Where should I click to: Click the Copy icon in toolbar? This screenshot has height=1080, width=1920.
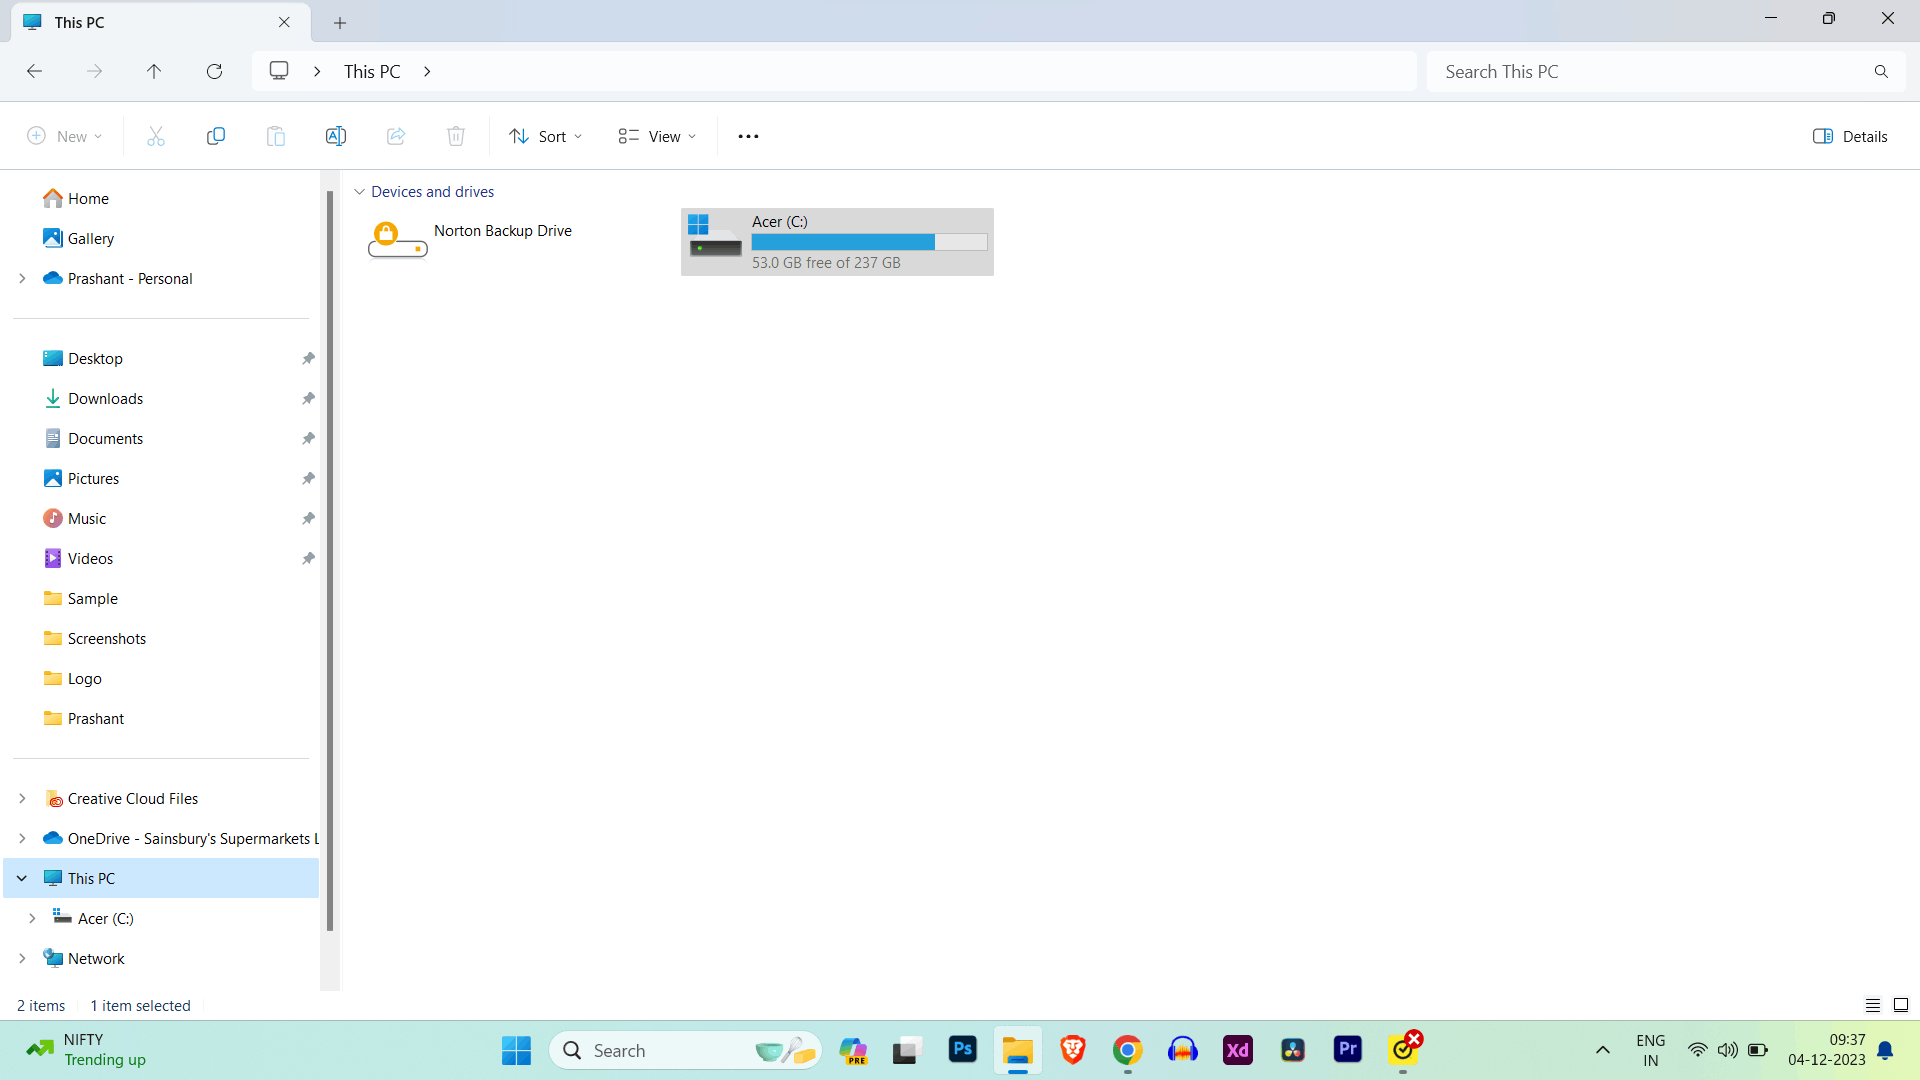tap(216, 136)
